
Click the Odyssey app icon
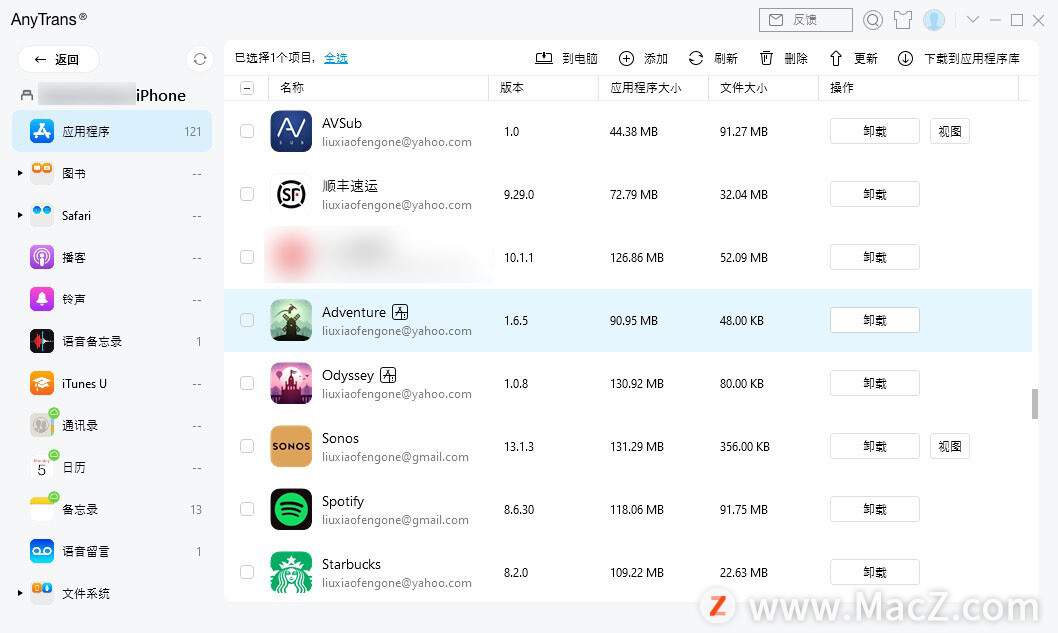click(291, 383)
